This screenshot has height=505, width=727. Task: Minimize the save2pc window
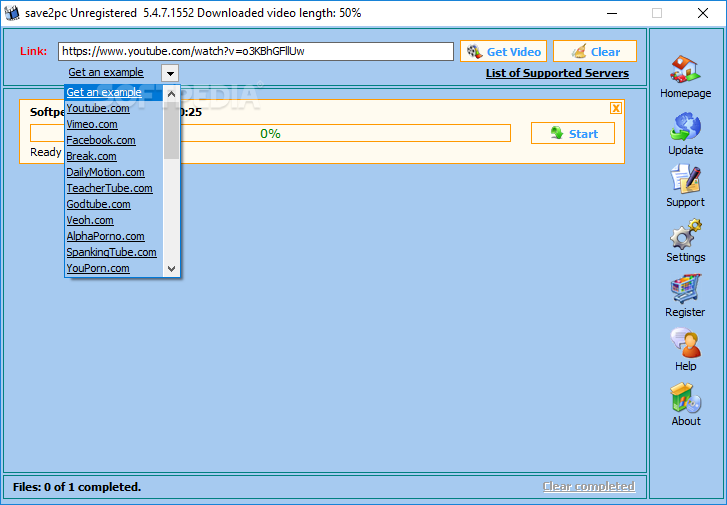coord(612,13)
